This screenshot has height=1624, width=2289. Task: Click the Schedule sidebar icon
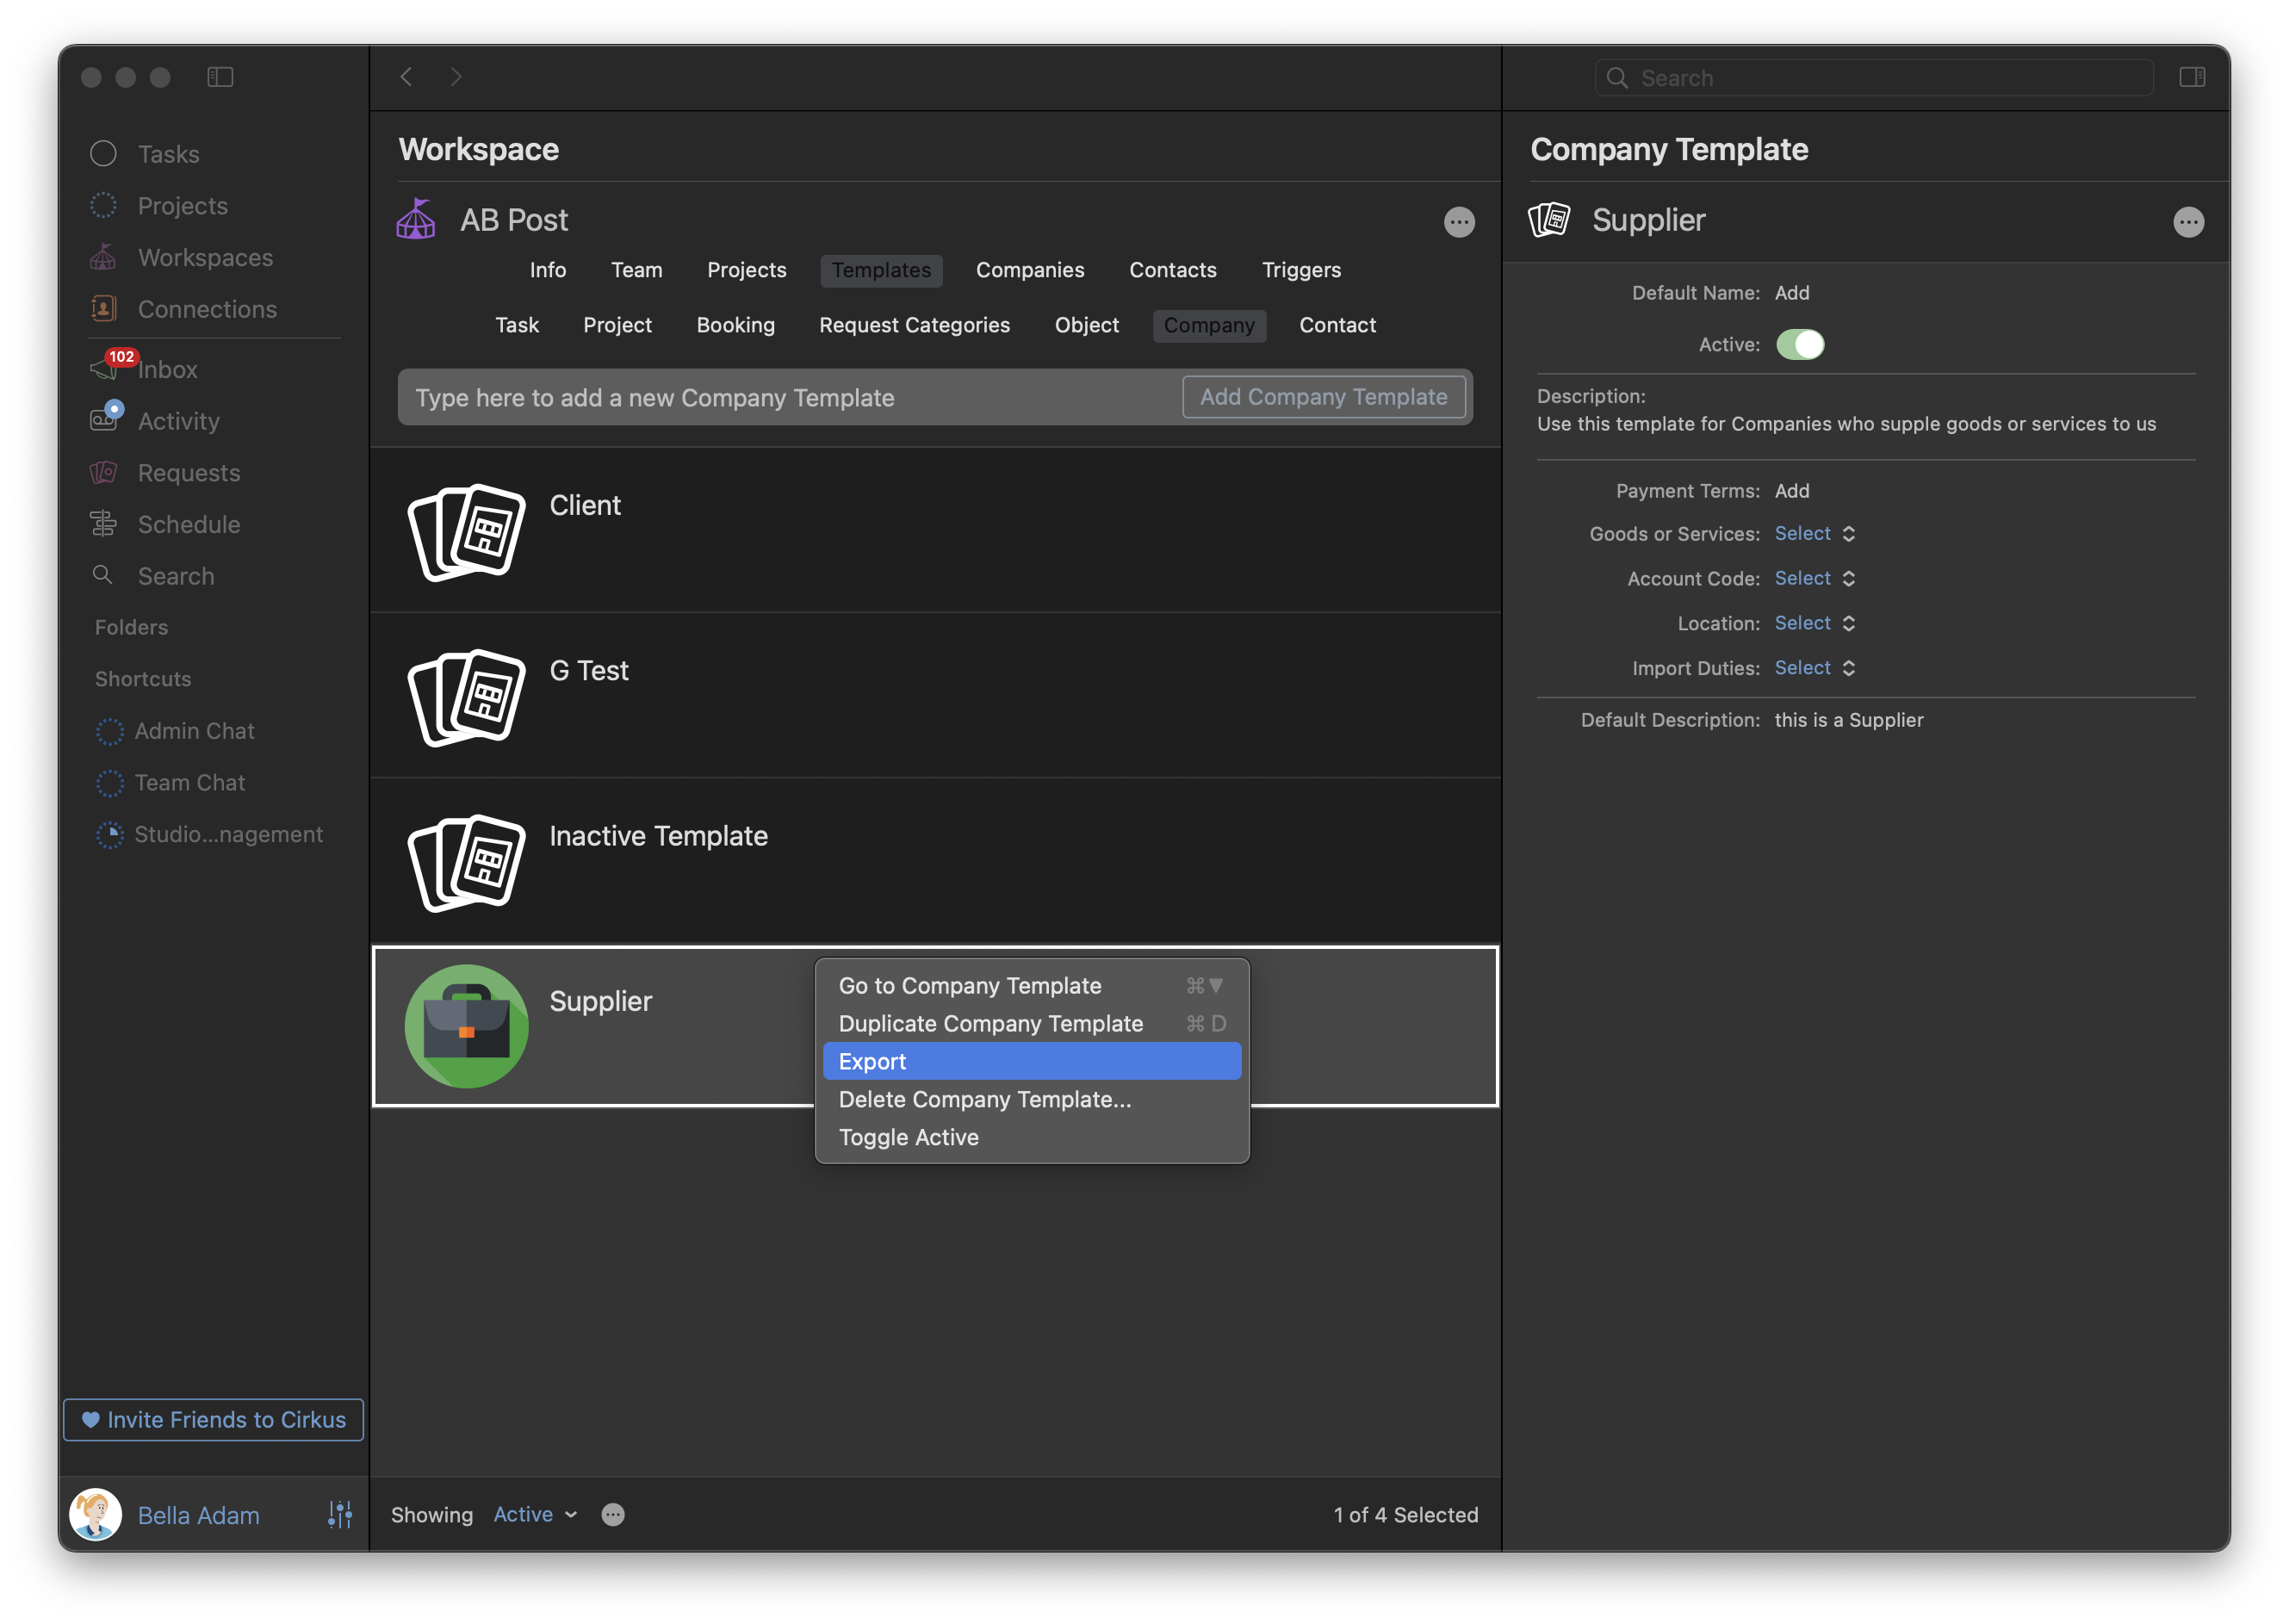coord(104,524)
